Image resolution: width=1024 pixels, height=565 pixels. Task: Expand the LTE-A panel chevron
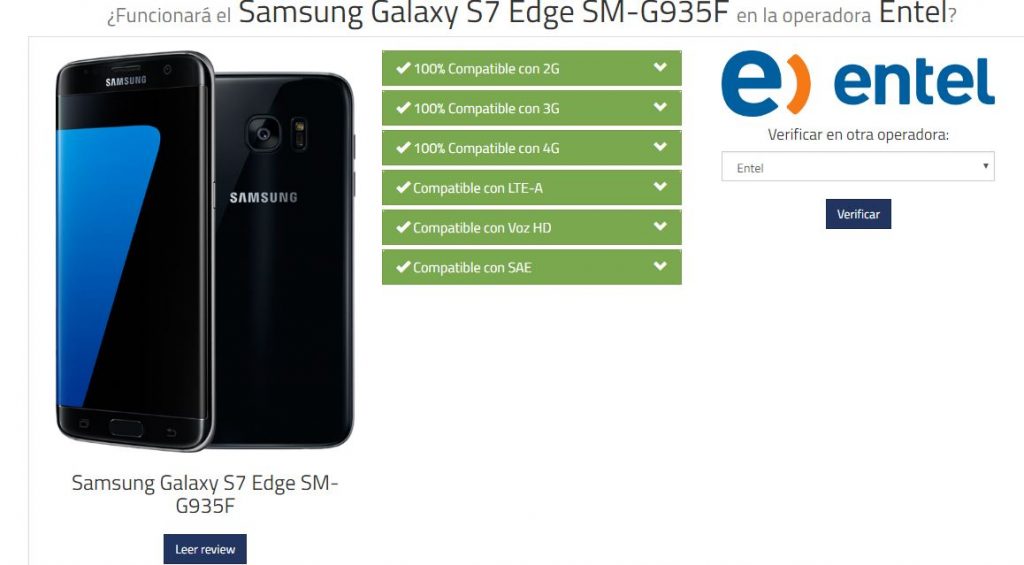660,187
